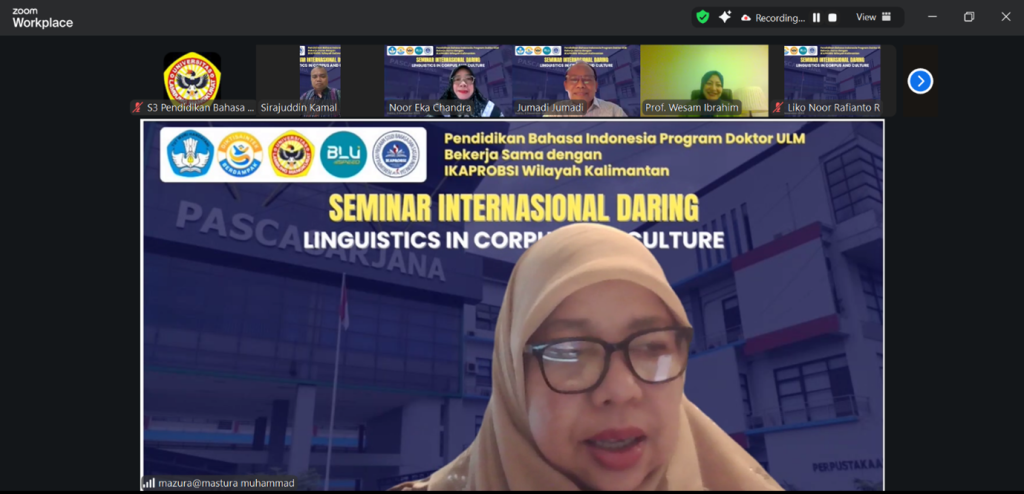Show next participants with blue arrow
Image resolution: width=1024 pixels, height=494 pixels.
(920, 81)
